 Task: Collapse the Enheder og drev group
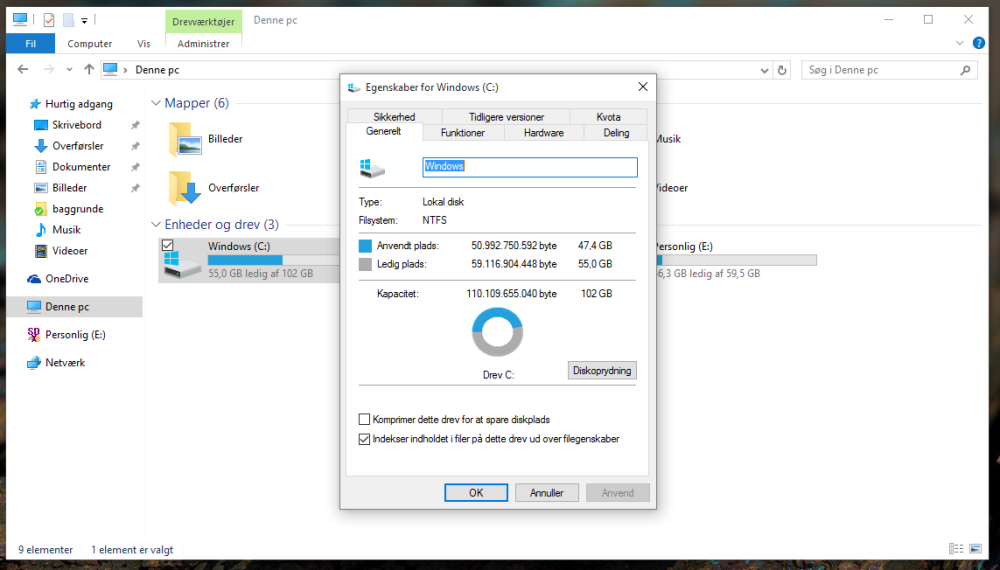[156, 224]
